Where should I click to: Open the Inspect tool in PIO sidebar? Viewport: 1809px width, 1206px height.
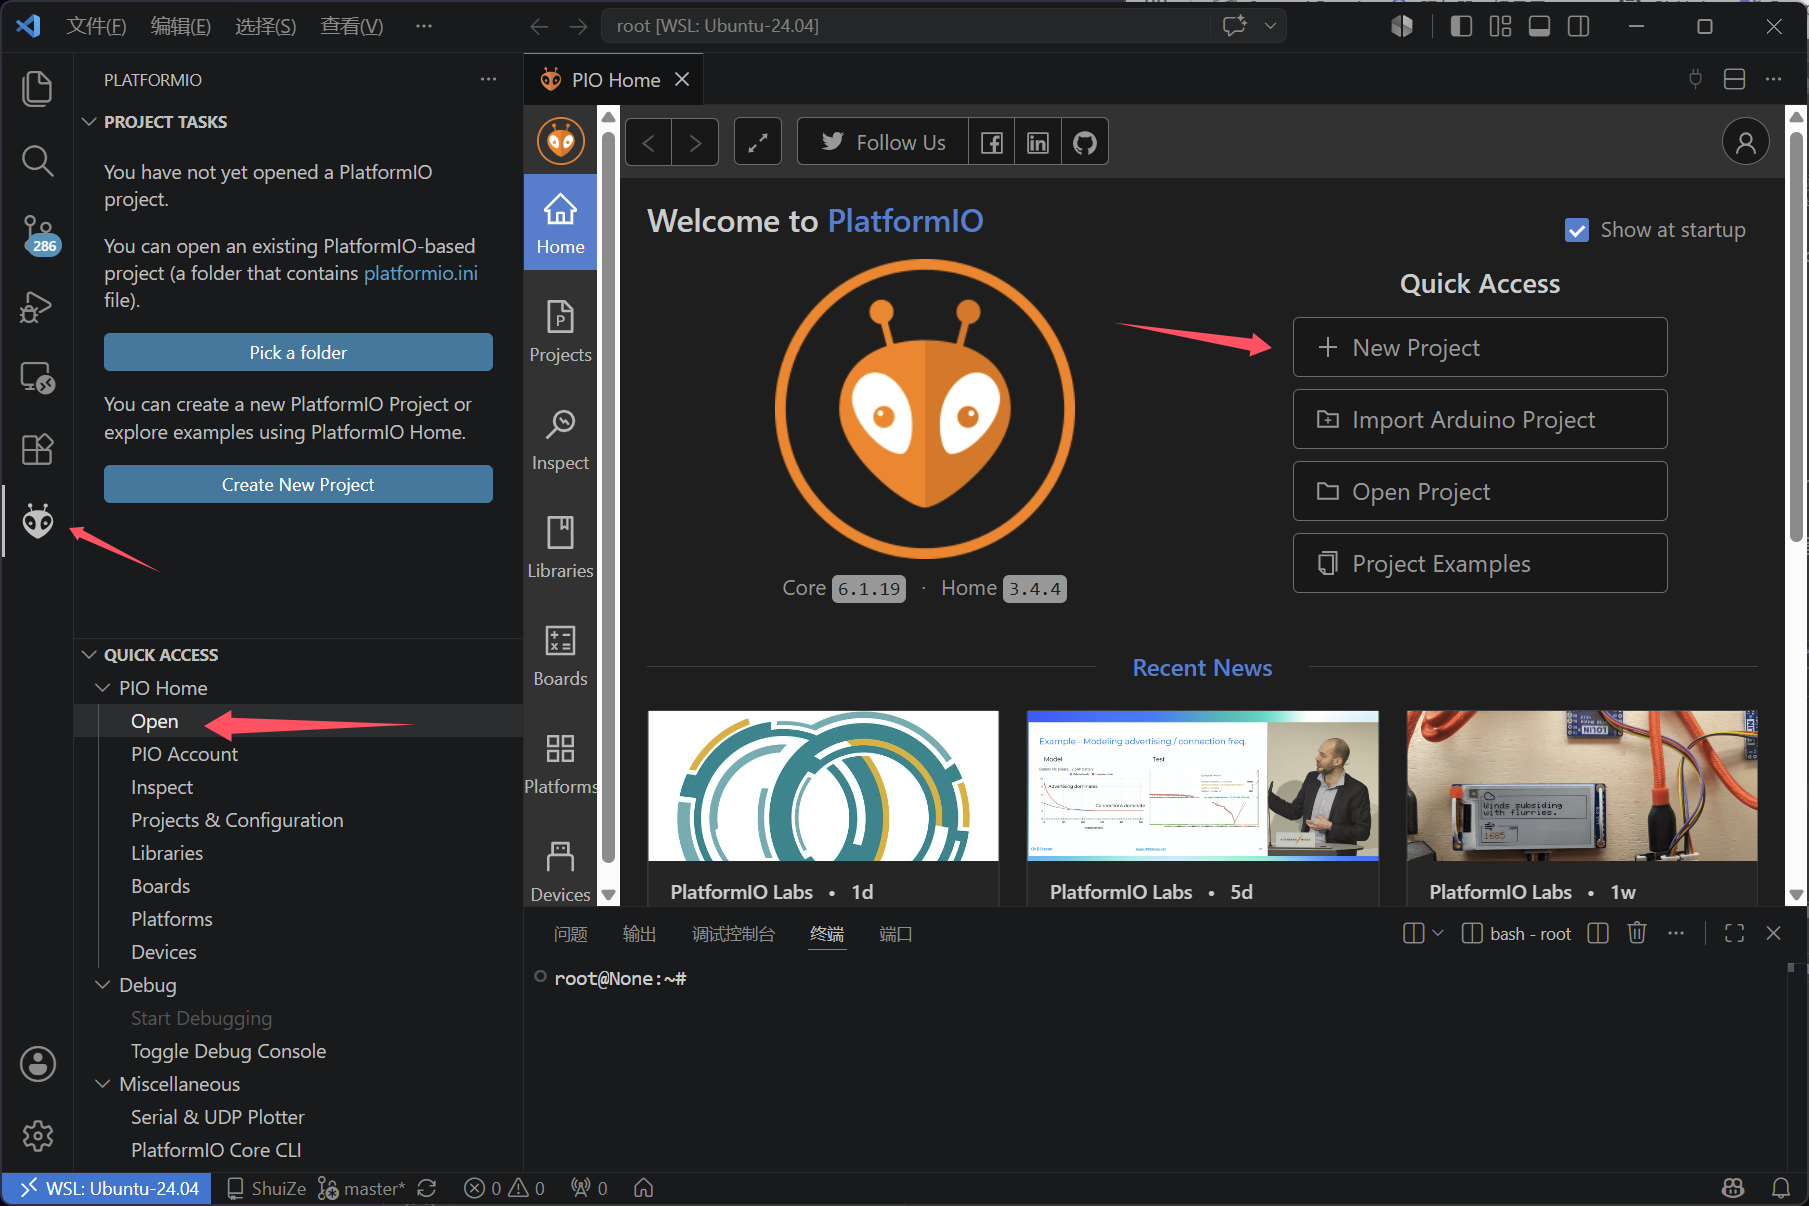tap(560, 439)
